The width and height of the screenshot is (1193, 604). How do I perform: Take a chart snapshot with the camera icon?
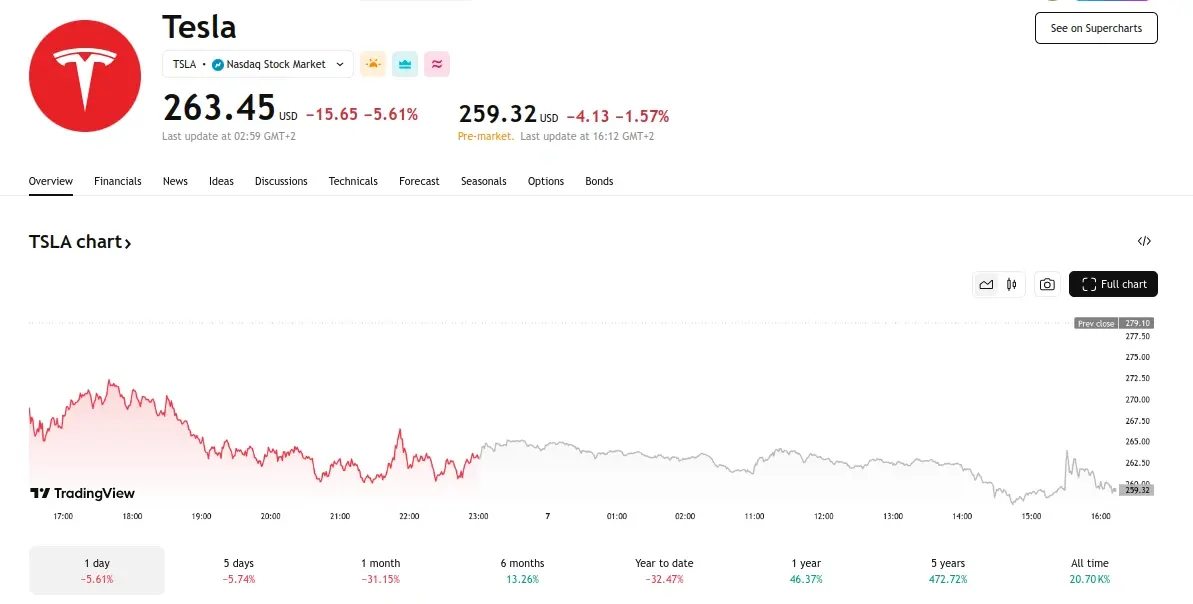[x=1047, y=284]
